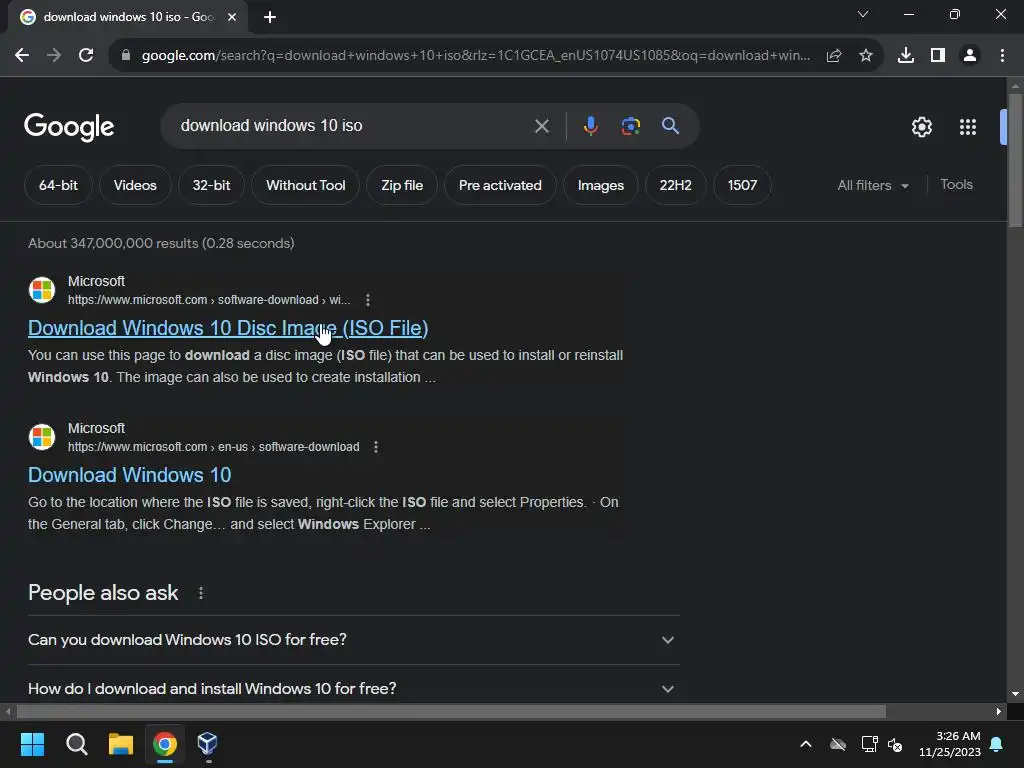Select the 1507 filter chip
1024x768 pixels.
click(743, 185)
